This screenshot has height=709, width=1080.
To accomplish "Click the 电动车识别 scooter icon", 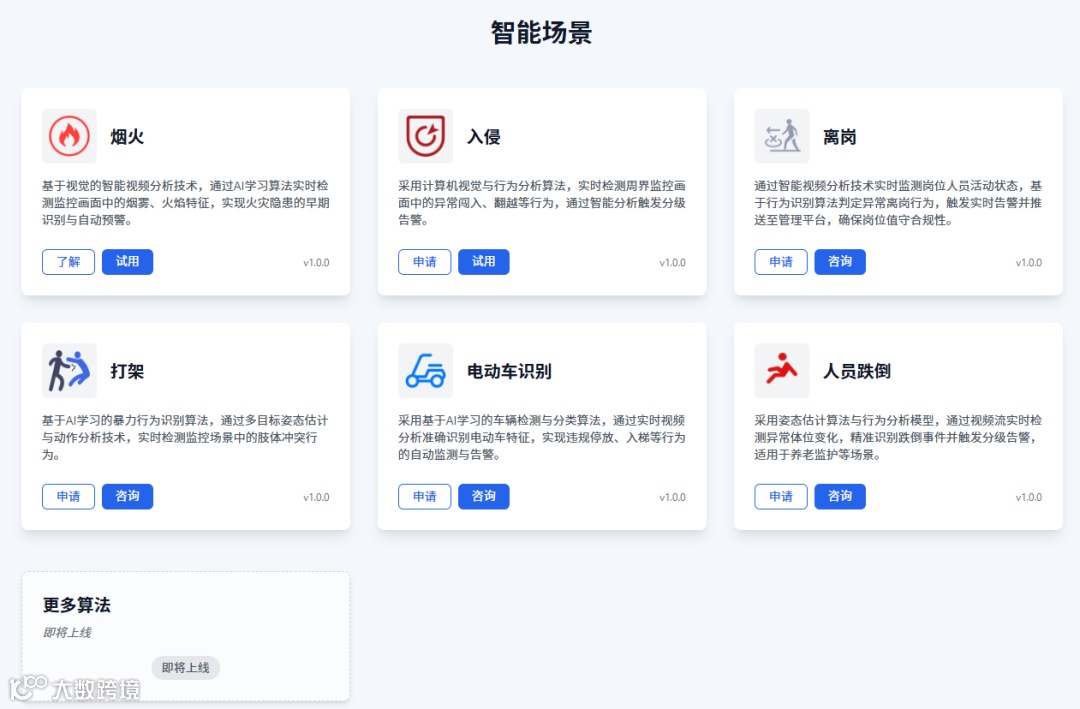I will [x=424, y=371].
